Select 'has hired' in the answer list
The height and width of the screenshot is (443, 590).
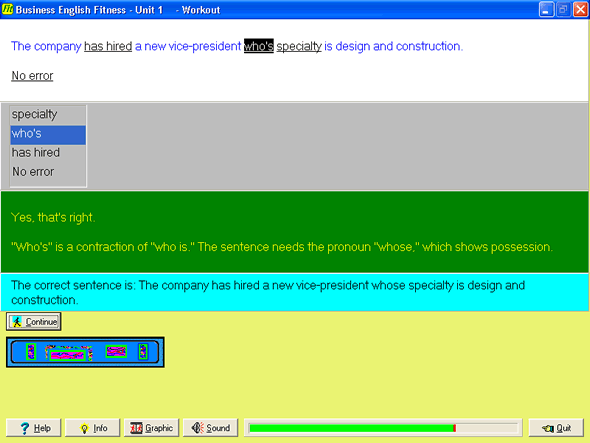48,152
